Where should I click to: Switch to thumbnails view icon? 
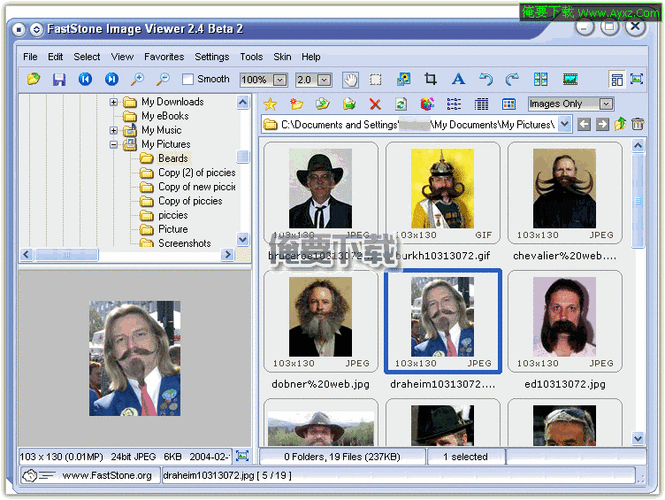(509, 104)
